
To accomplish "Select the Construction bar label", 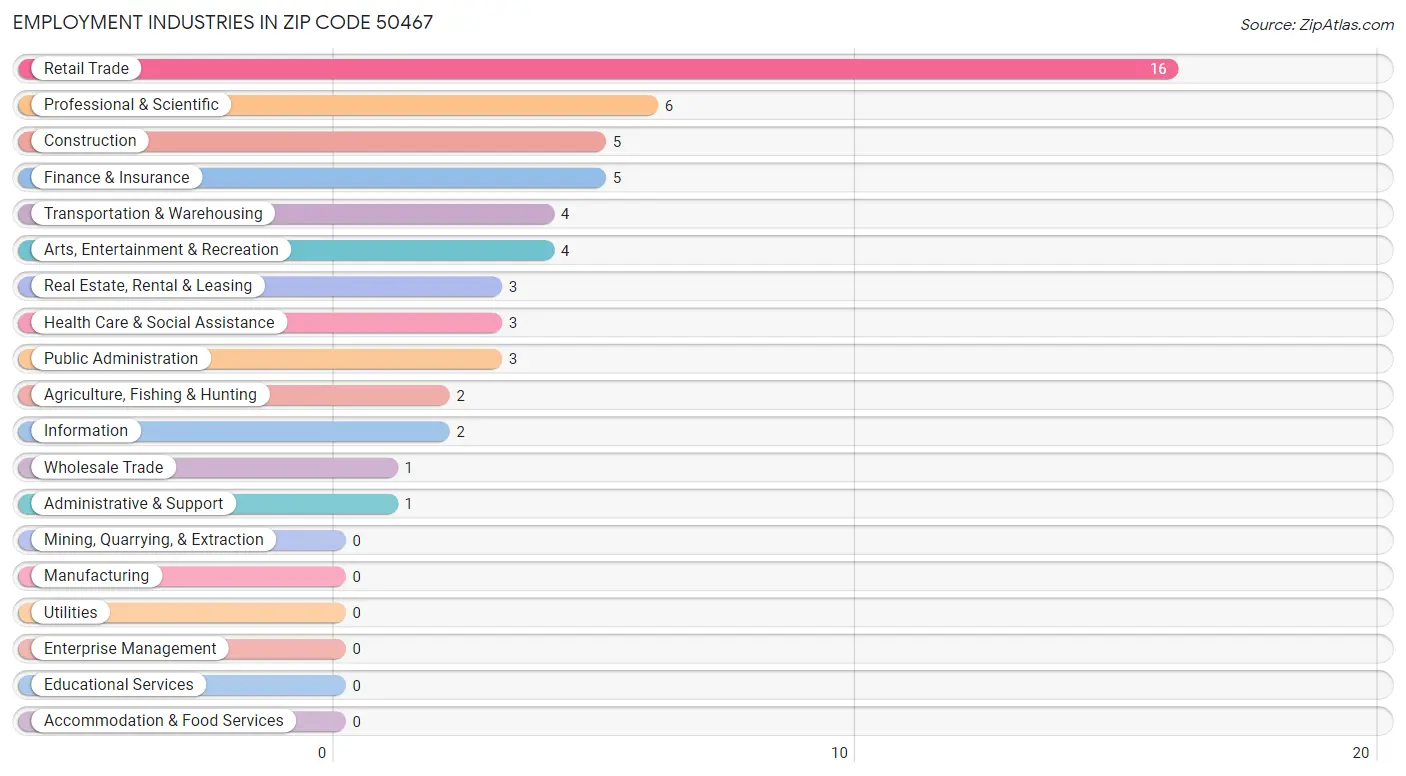I will [90, 141].
